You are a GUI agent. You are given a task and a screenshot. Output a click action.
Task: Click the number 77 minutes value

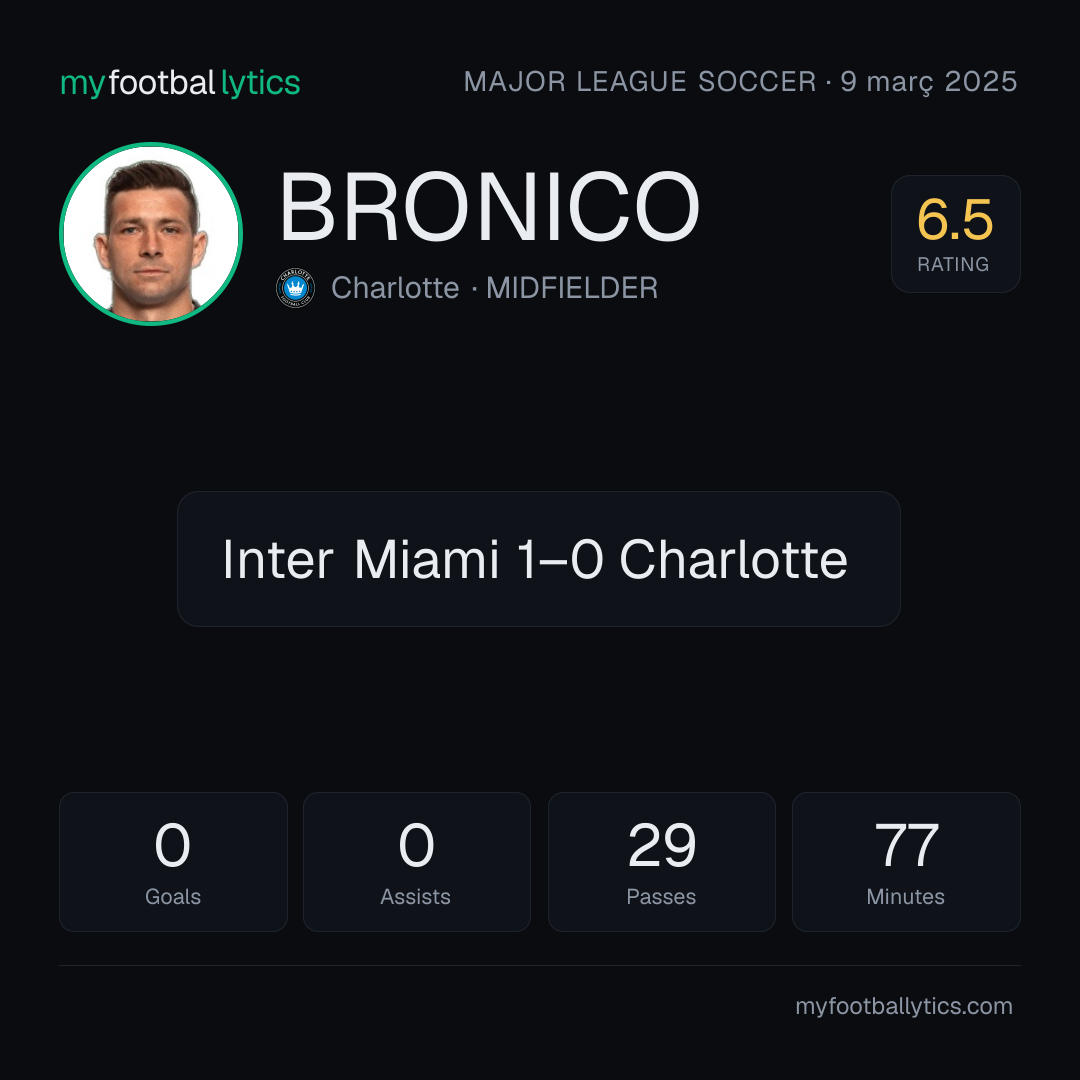[906, 845]
